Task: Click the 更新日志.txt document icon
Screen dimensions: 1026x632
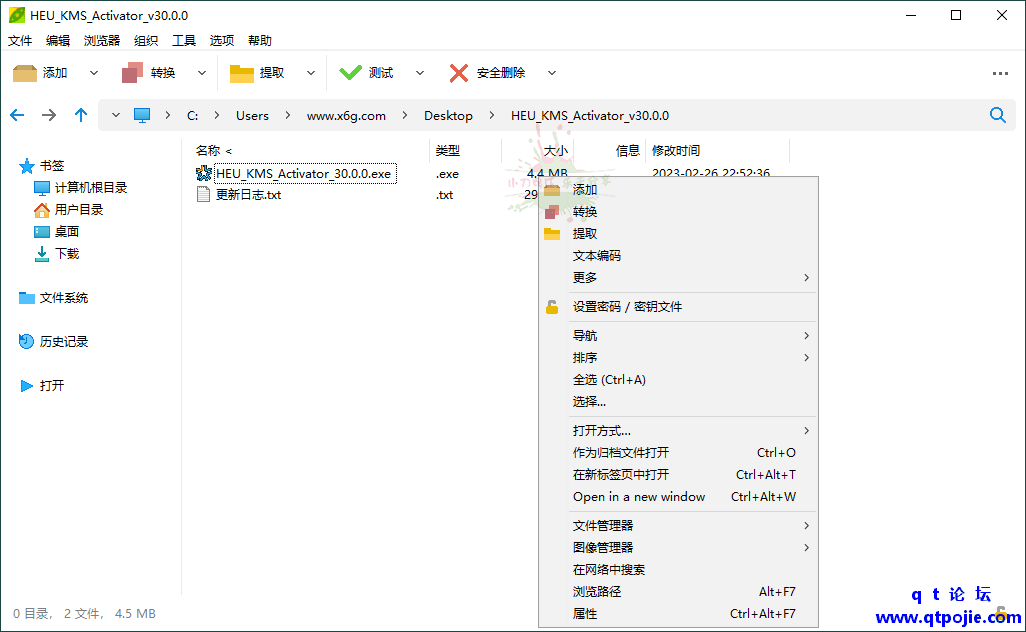Action: [203, 194]
